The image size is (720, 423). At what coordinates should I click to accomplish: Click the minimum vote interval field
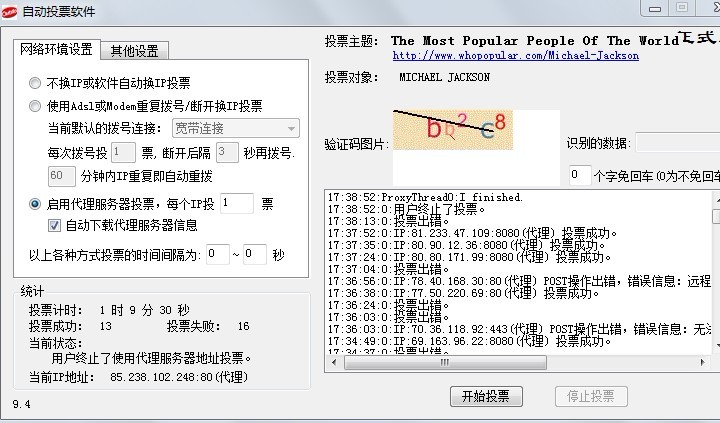218,254
